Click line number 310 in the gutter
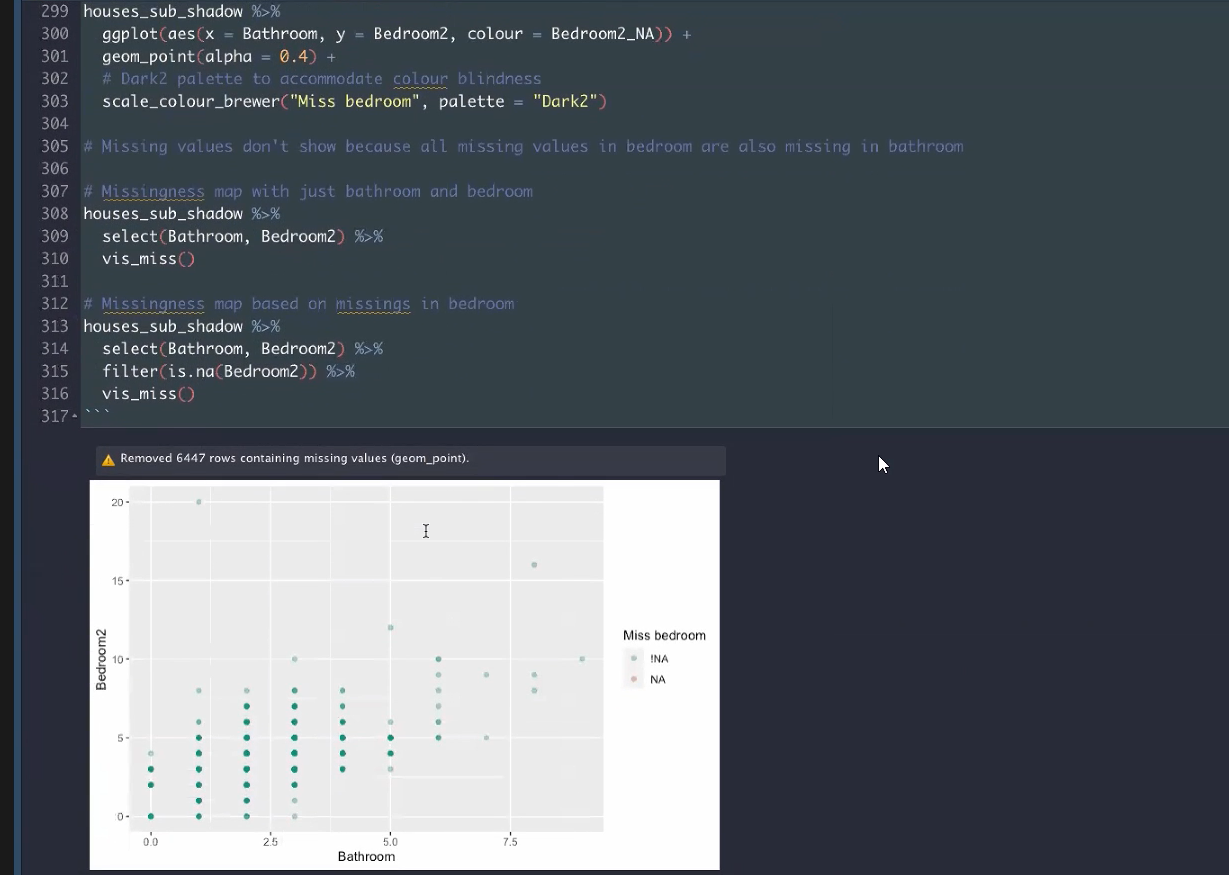This screenshot has height=875, width=1229. (x=55, y=259)
